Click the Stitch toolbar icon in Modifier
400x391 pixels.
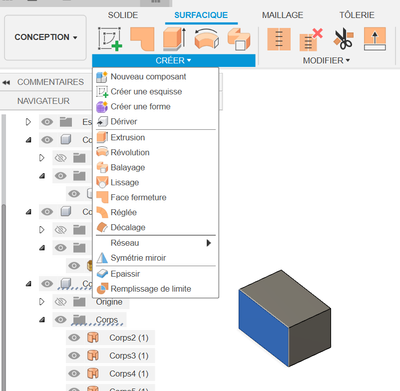279,39
